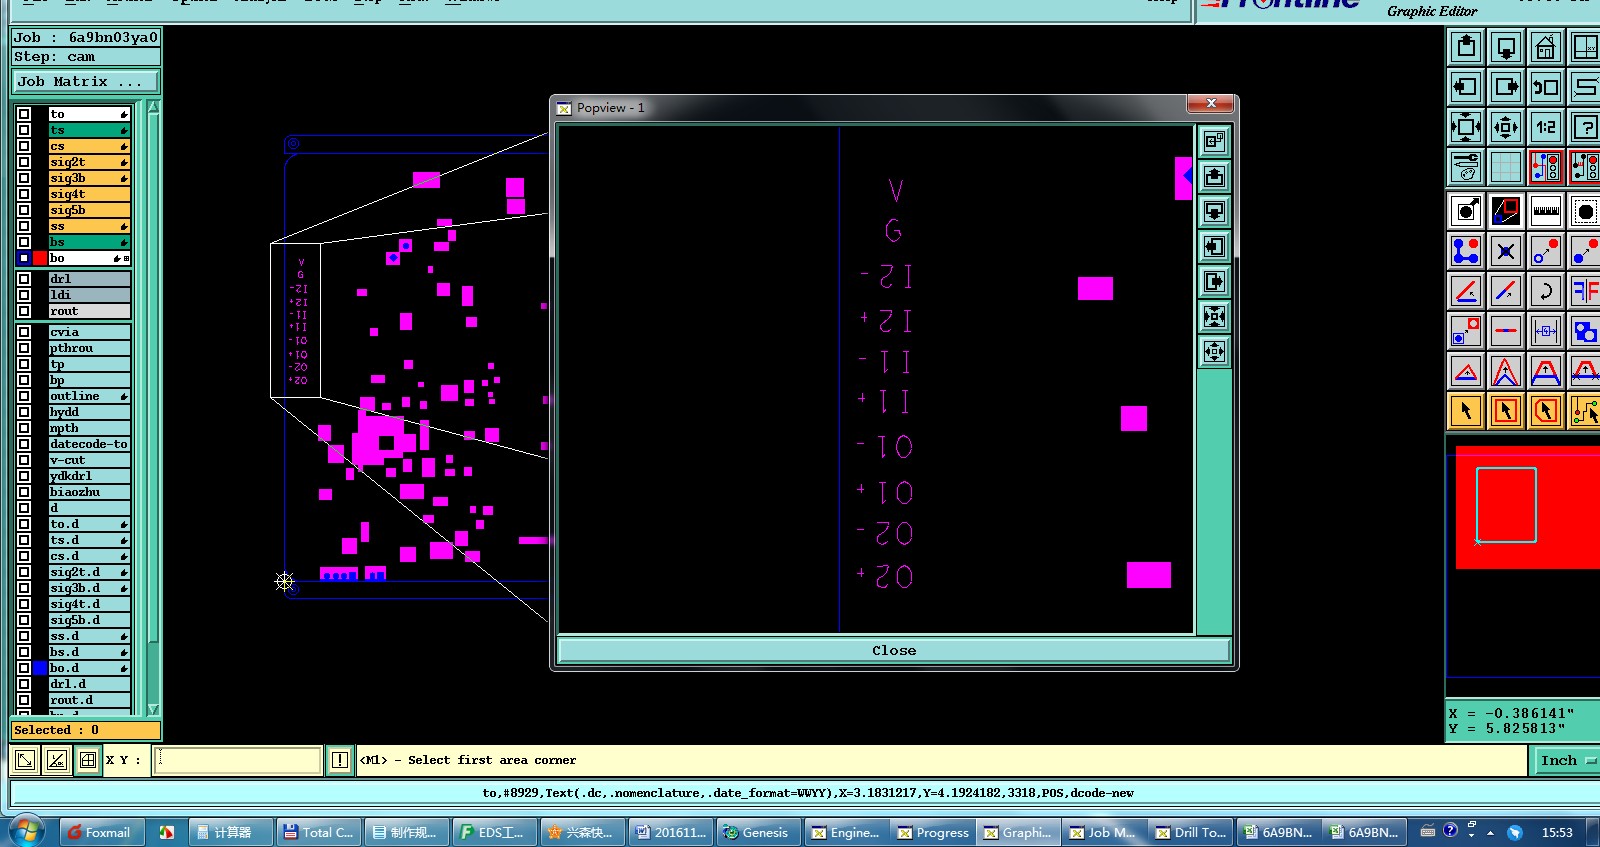The width and height of the screenshot is (1600, 847).
Task: Click the Popview pan left icon
Action: (x=1214, y=246)
